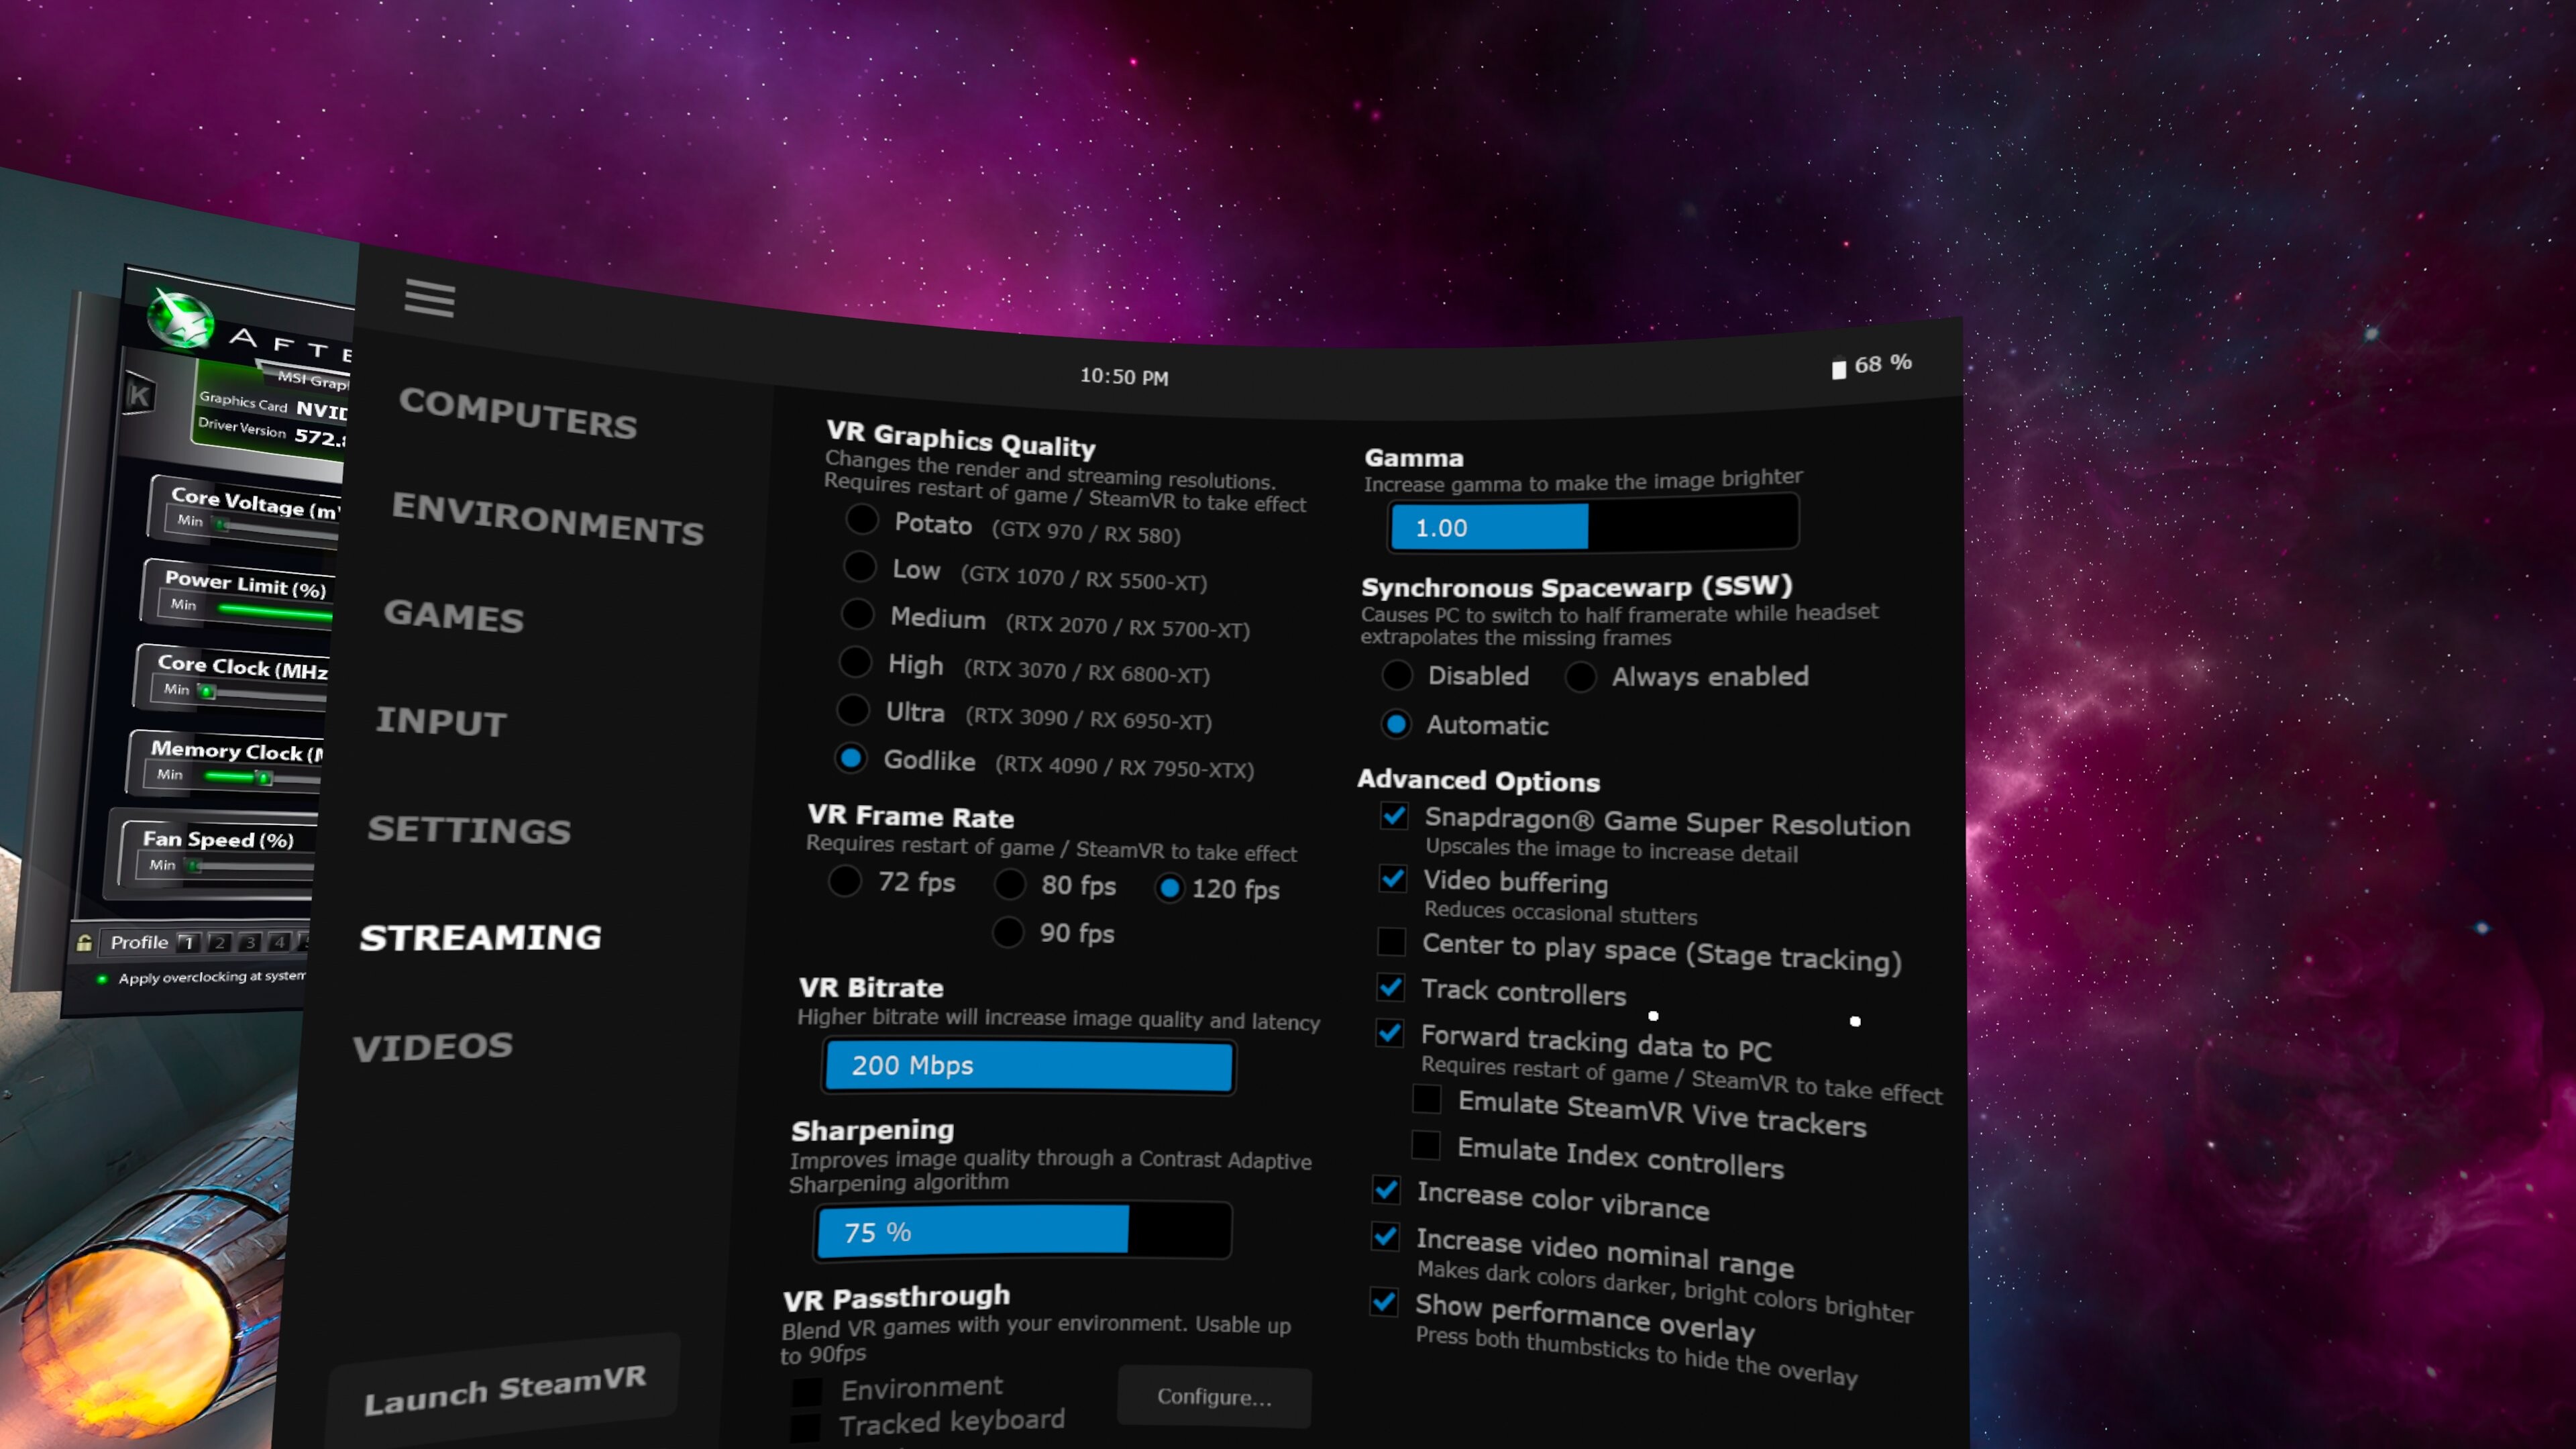2576x1449 pixels.
Task: Toggle Video buffering checkbox
Action: tap(1392, 879)
